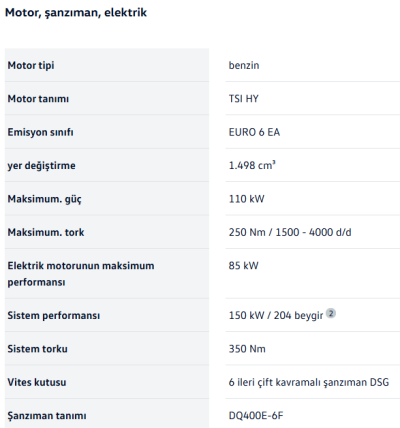Click the footnote 2 icon beside 204 beygir
The width and height of the screenshot is (400, 428).
pyautogui.click(x=331, y=313)
